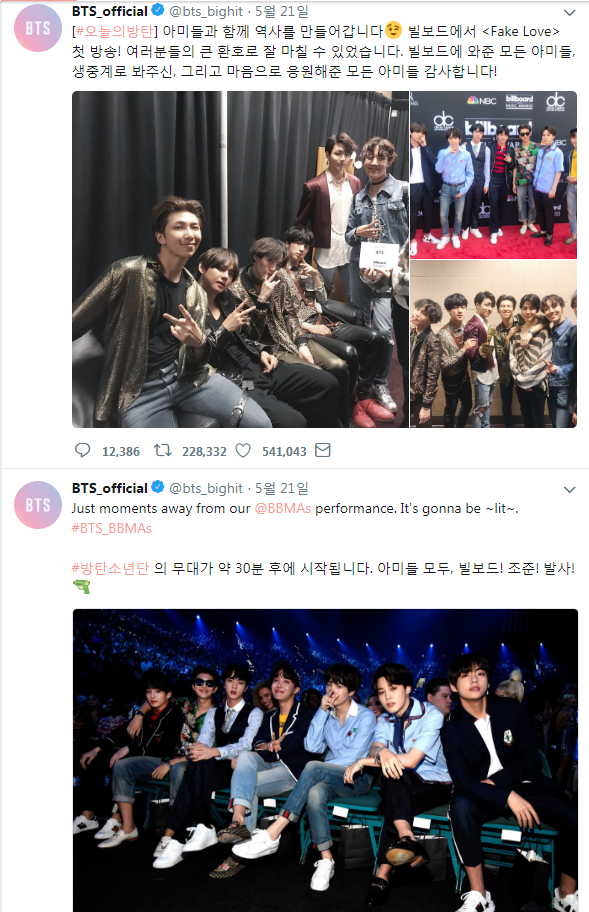Viewport: 589px width, 912px height.
Task: Open BTS avatar on second tweet
Action: (38, 505)
